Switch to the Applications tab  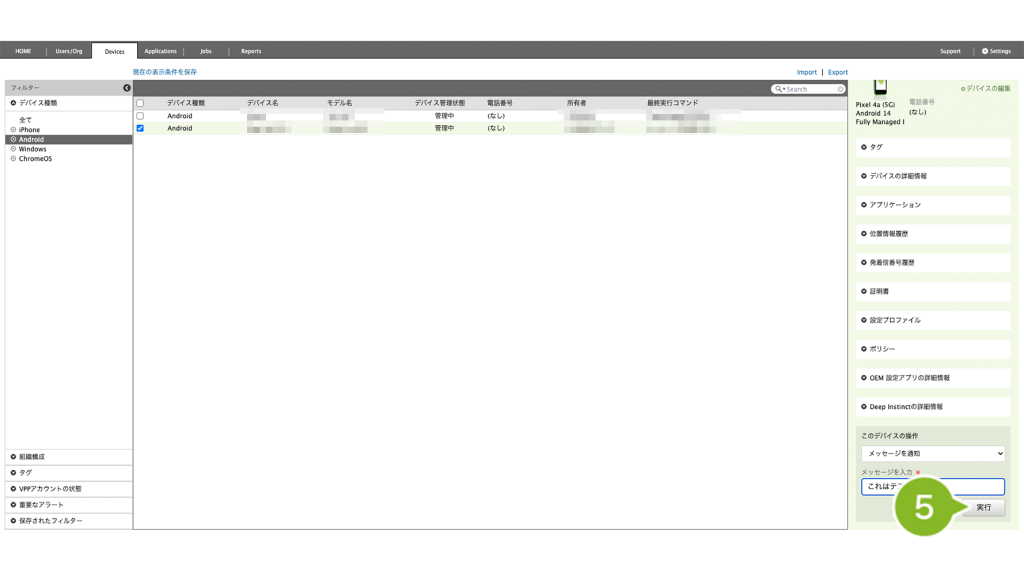point(160,51)
